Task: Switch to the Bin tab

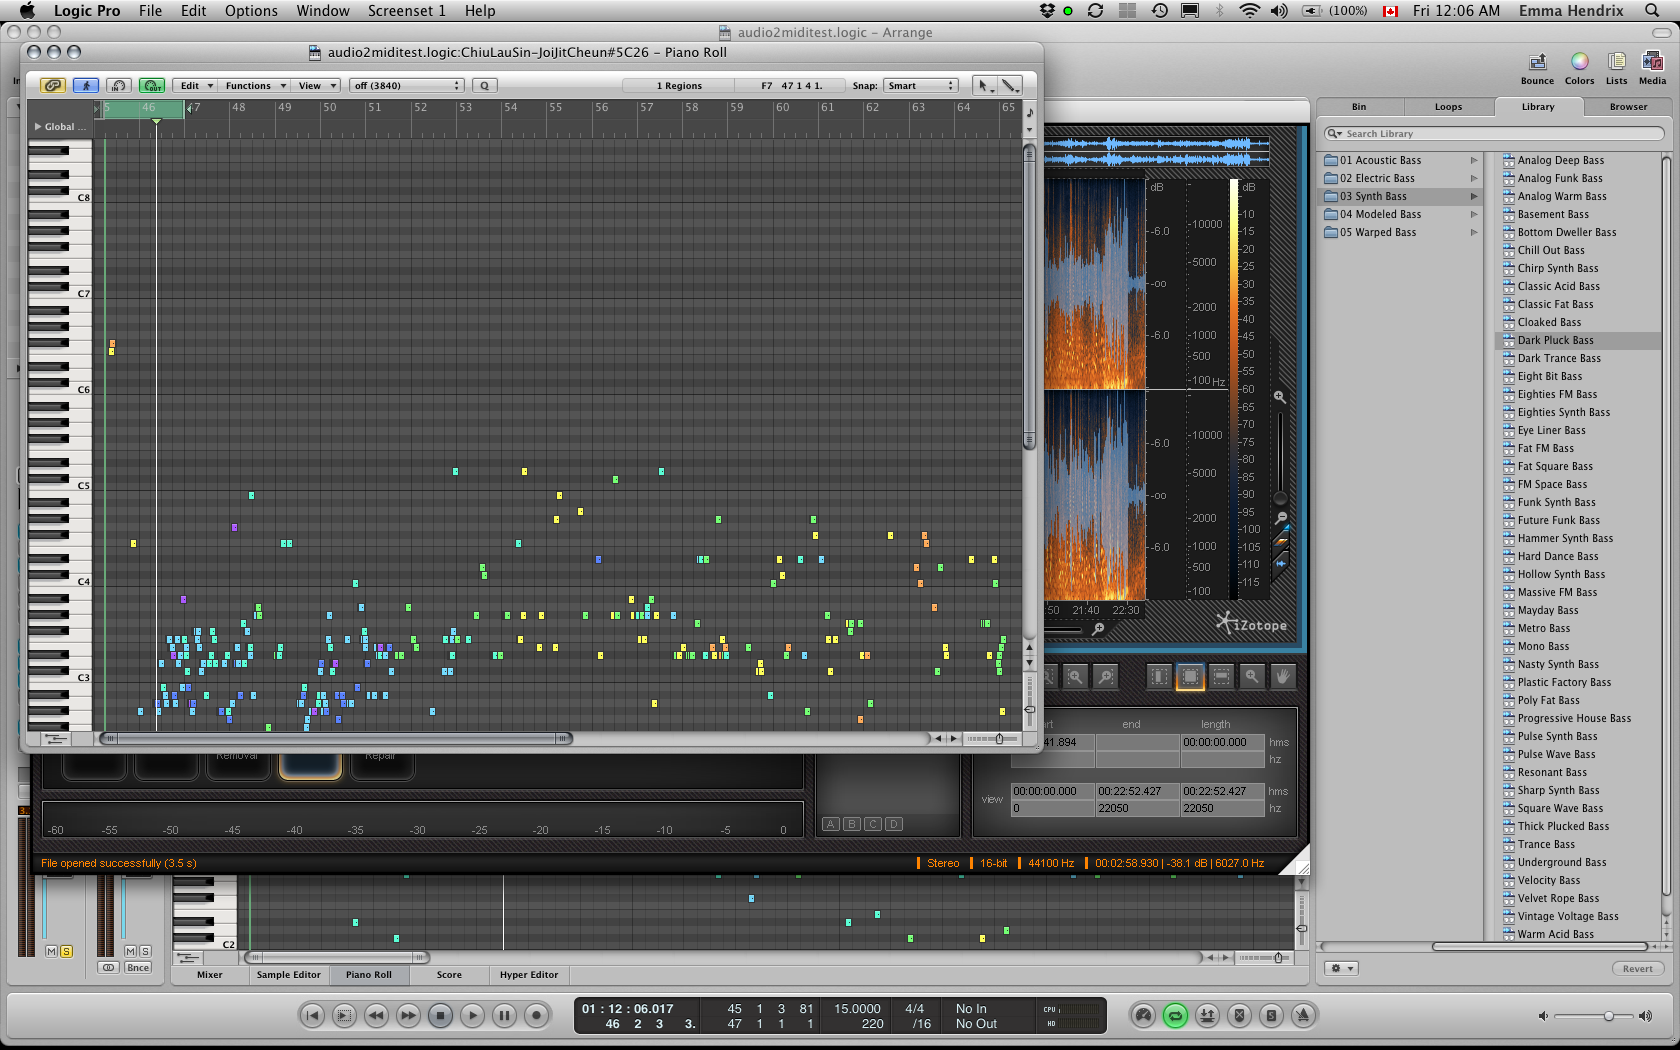Action: (1359, 107)
